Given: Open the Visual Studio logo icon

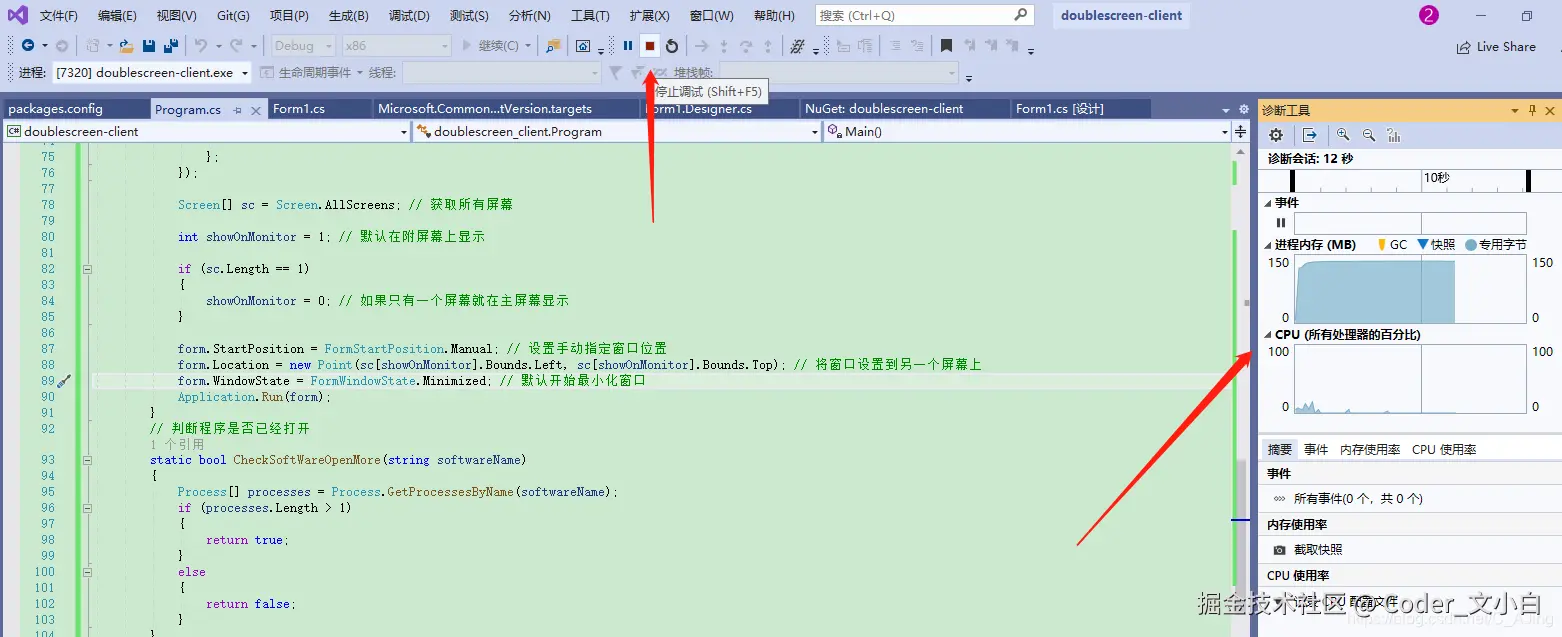Looking at the screenshot, I should tap(17, 15).
